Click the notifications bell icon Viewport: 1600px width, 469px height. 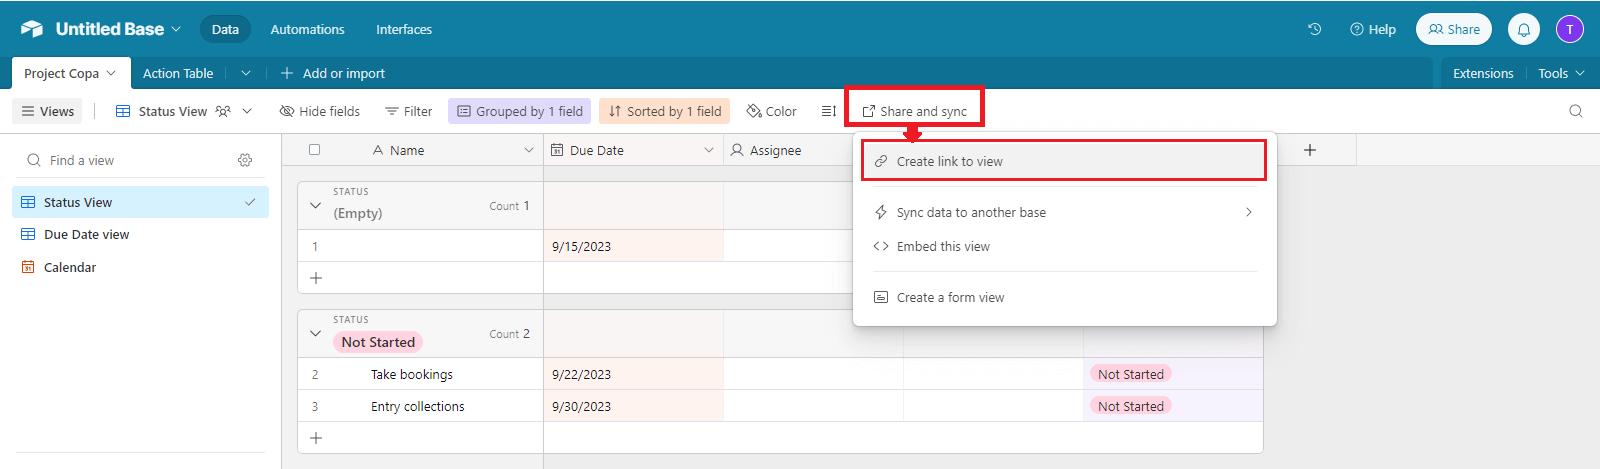coord(1523,29)
